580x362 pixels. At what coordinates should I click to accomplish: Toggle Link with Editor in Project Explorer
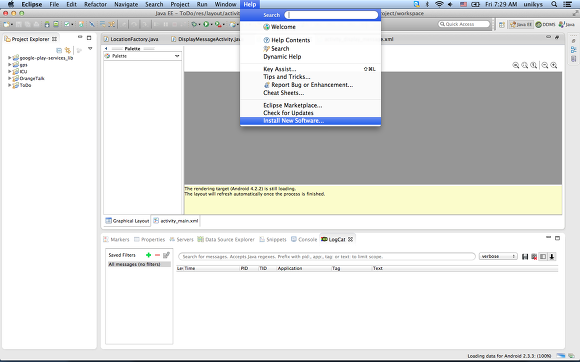pos(68,50)
